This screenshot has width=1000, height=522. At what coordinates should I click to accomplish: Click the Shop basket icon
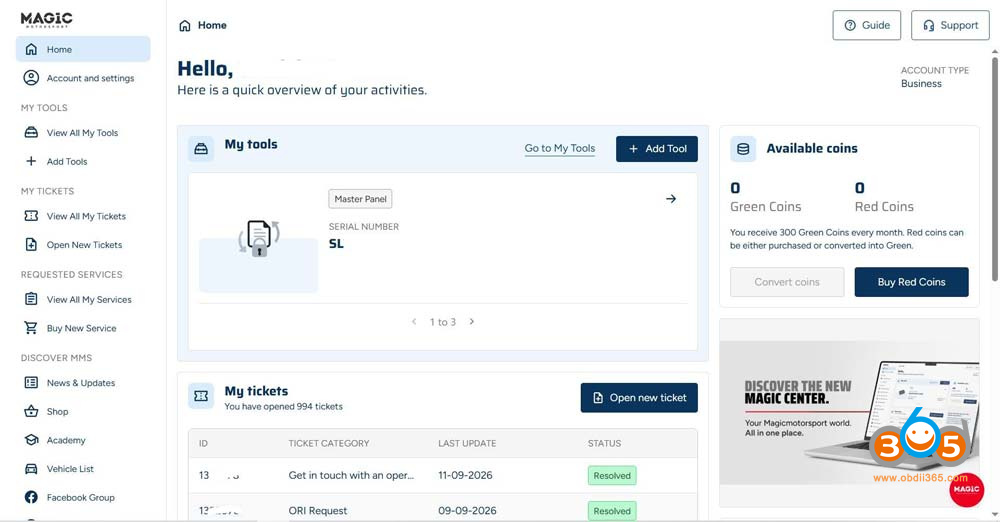(x=31, y=412)
